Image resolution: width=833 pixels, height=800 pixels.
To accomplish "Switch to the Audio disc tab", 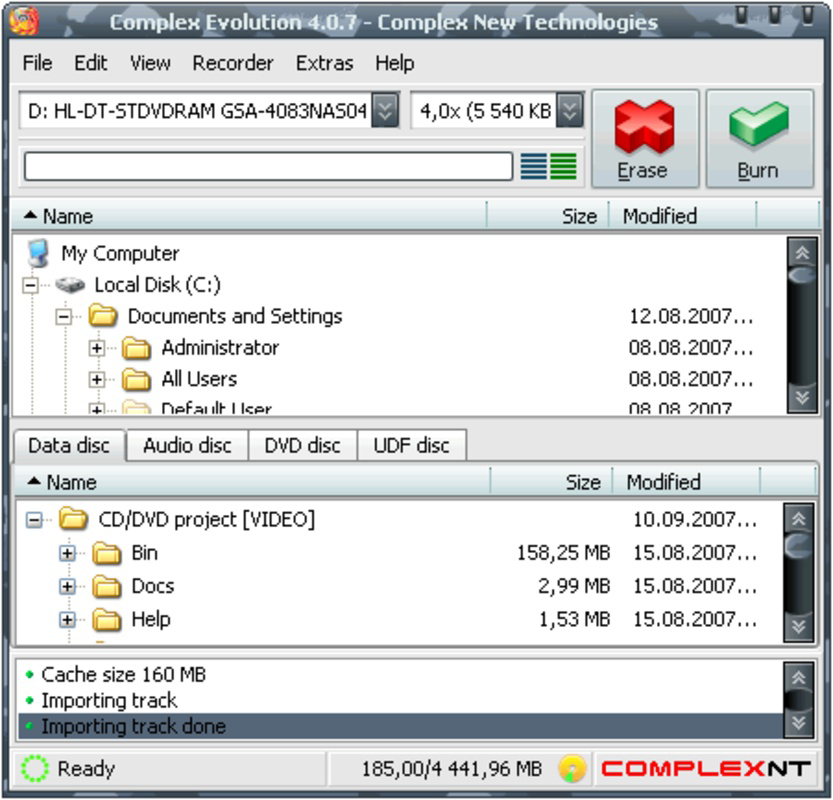I will coord(188,445).
